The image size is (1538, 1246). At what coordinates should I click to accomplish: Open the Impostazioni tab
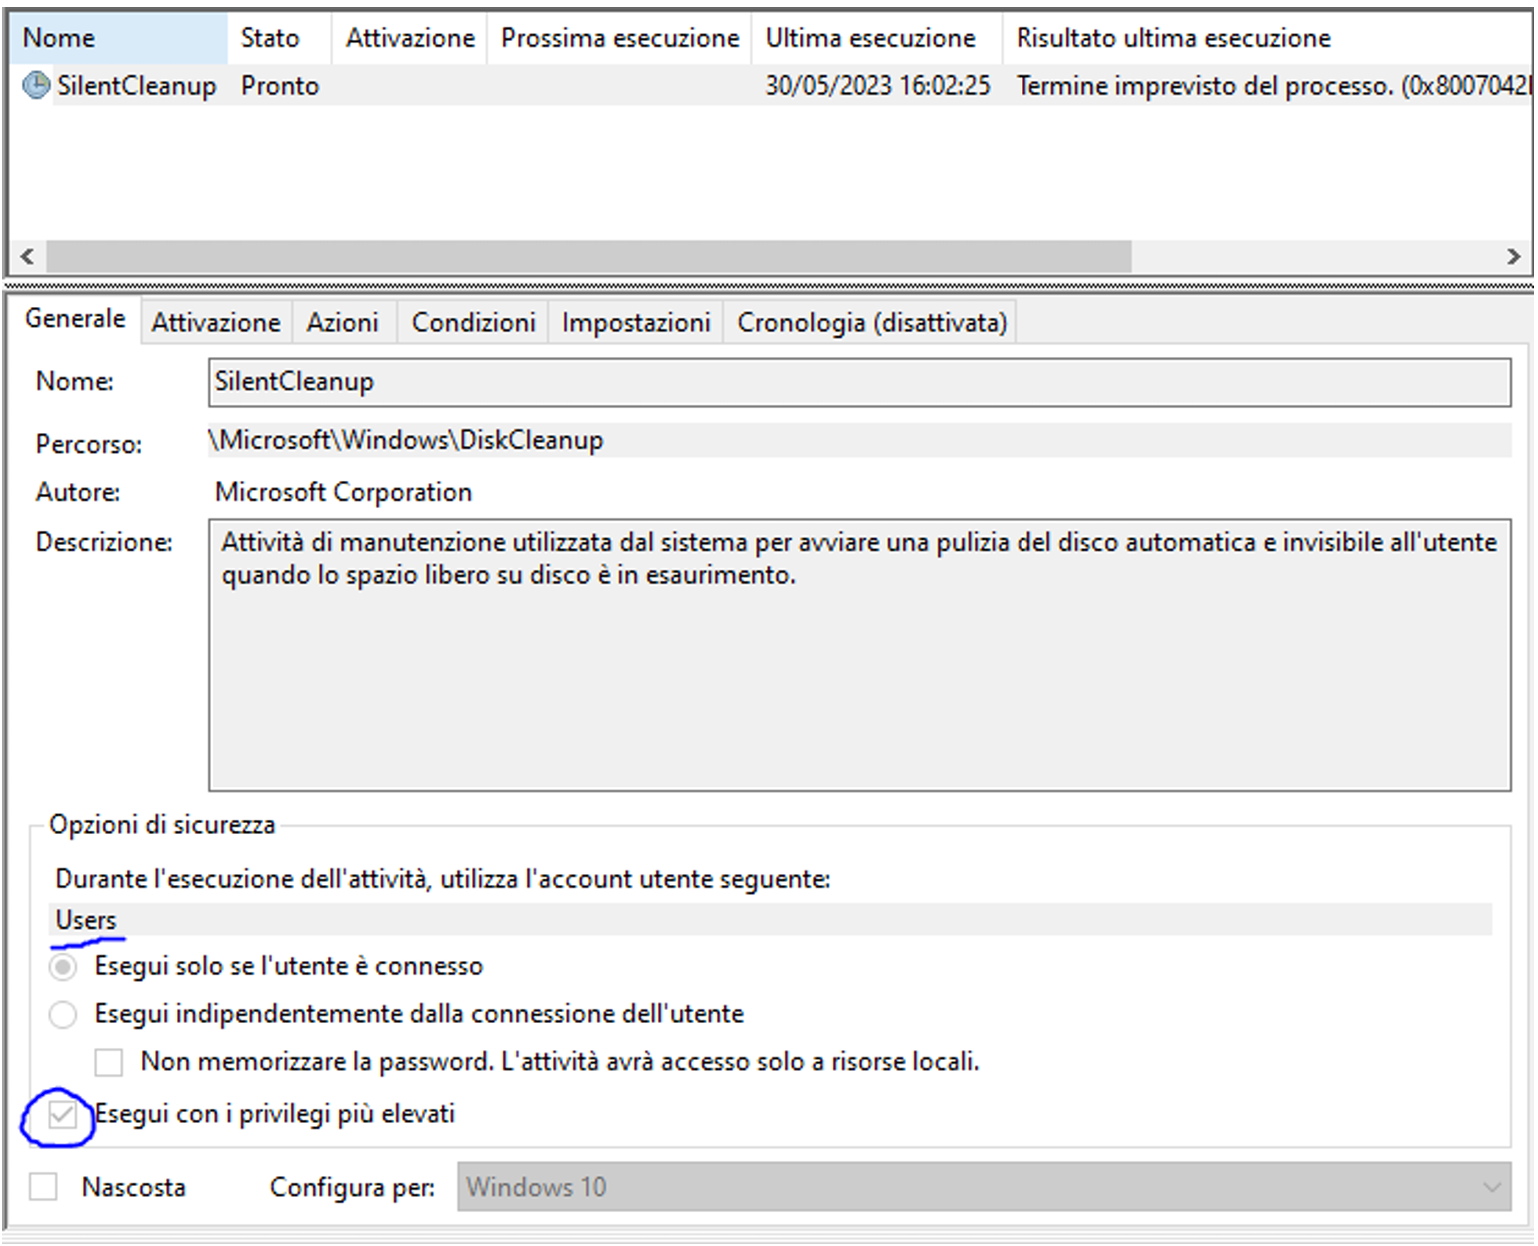(636, 323)
